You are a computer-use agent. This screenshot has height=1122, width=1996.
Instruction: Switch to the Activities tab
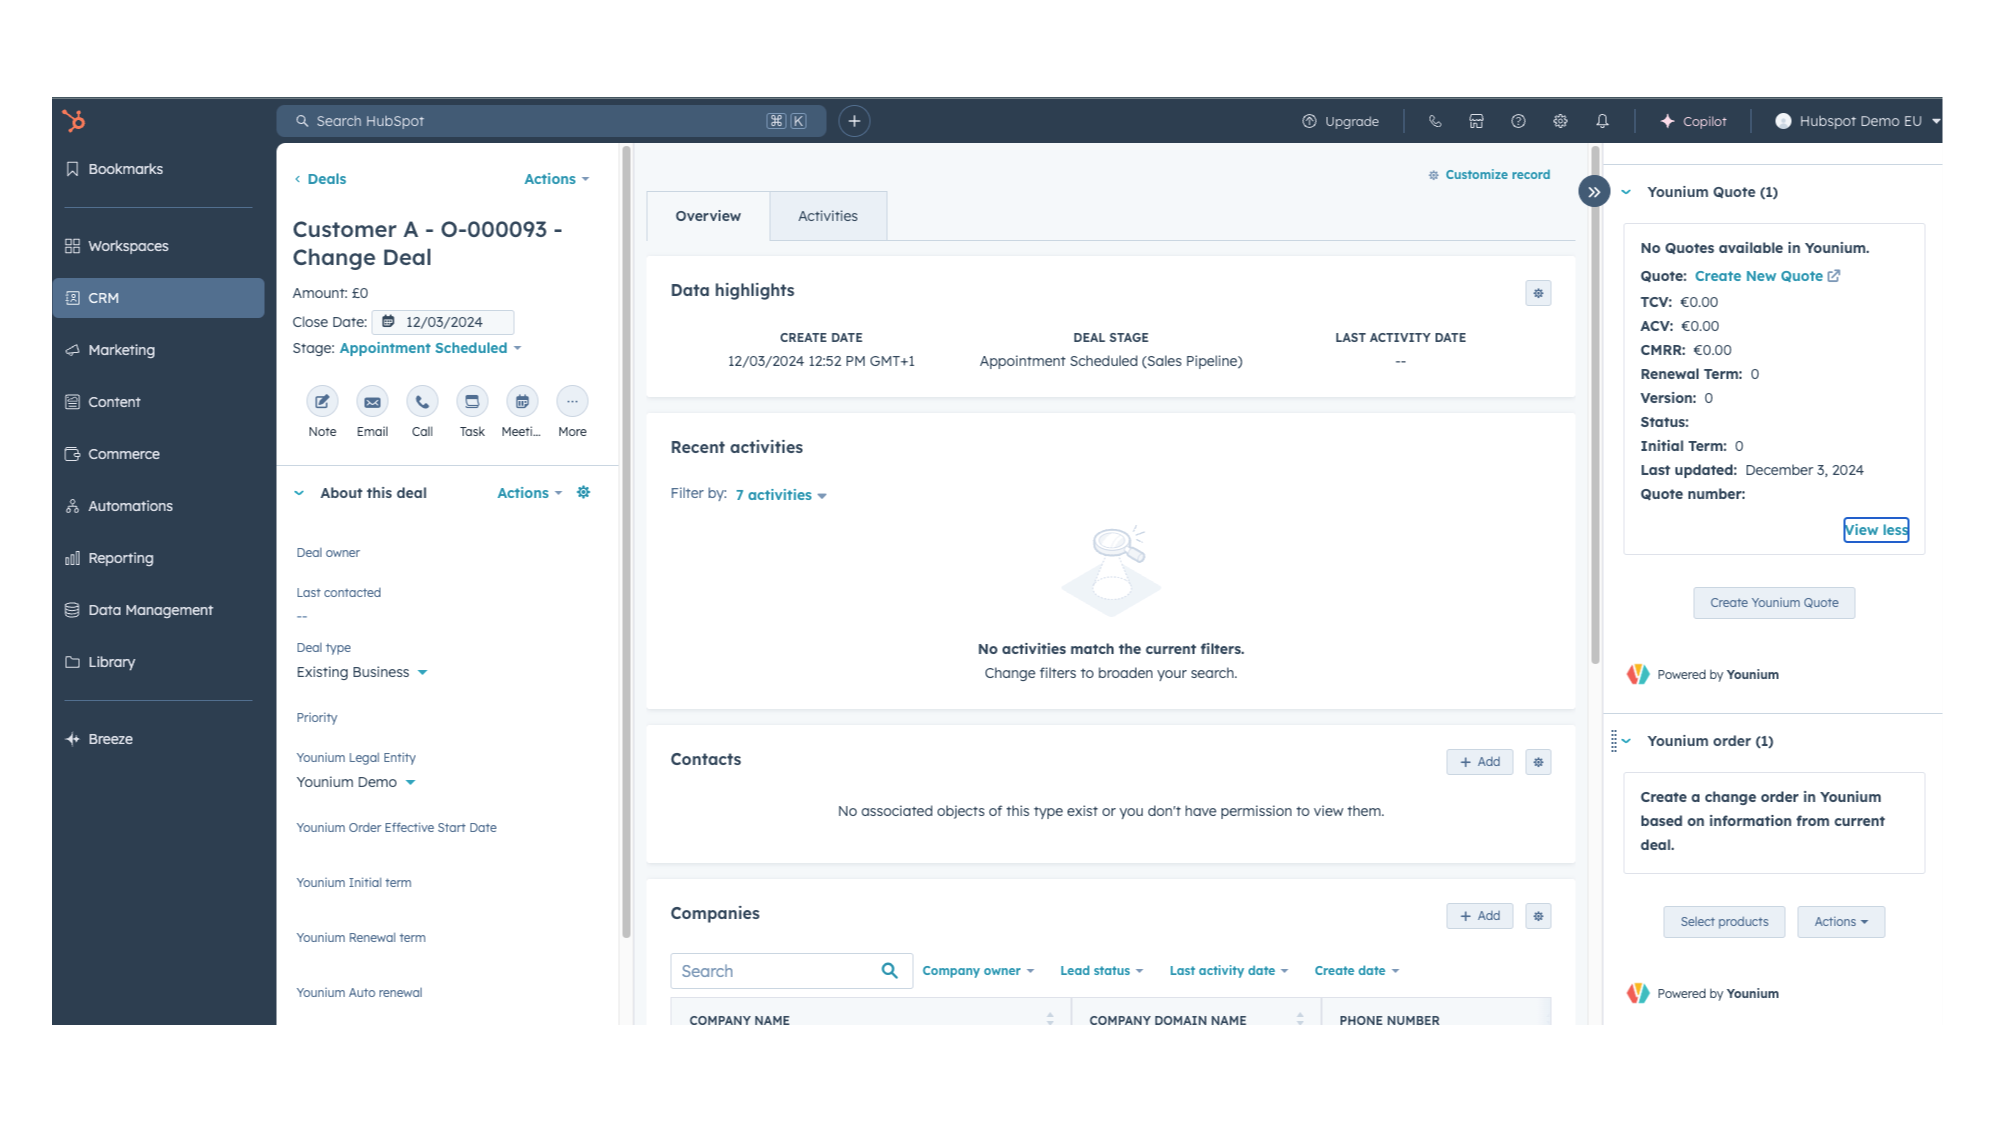point(827,216)
